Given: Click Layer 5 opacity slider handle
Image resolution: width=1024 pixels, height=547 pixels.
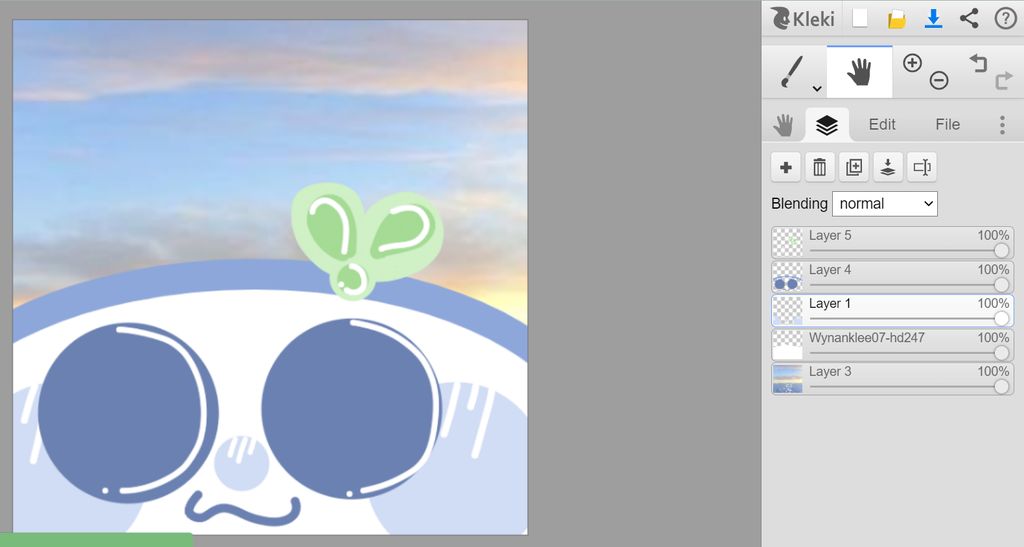Looking at the screenshot, I should [x=1001, y=250].
